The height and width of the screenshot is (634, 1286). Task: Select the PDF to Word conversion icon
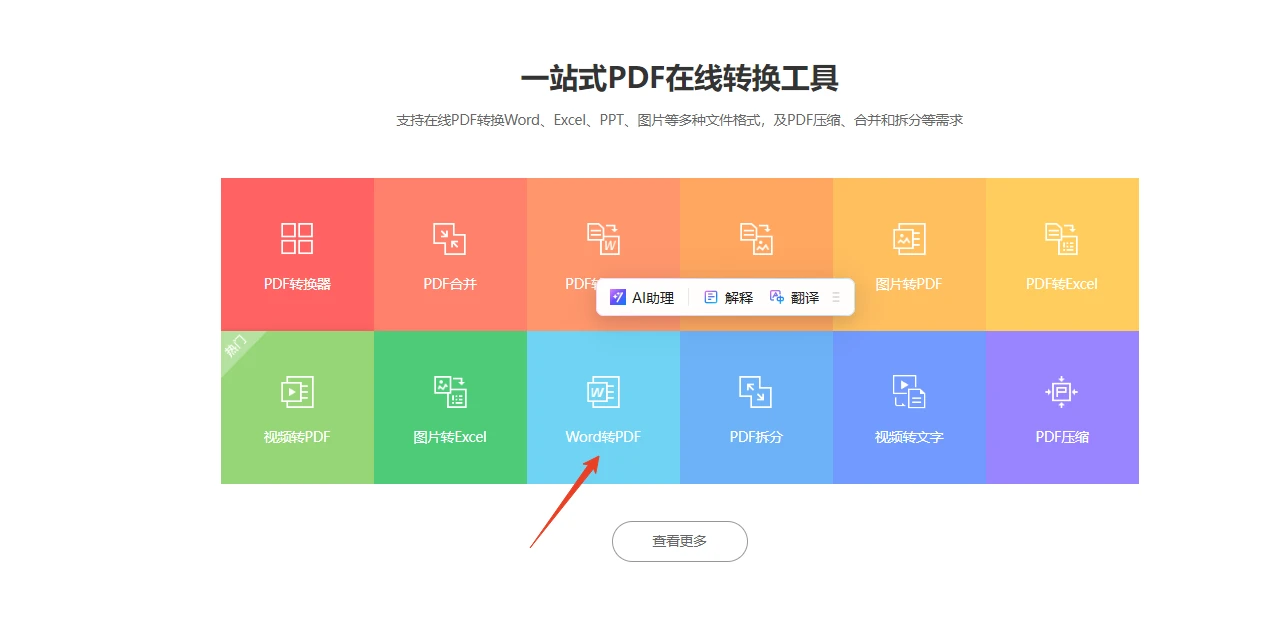tap(603, 238)
